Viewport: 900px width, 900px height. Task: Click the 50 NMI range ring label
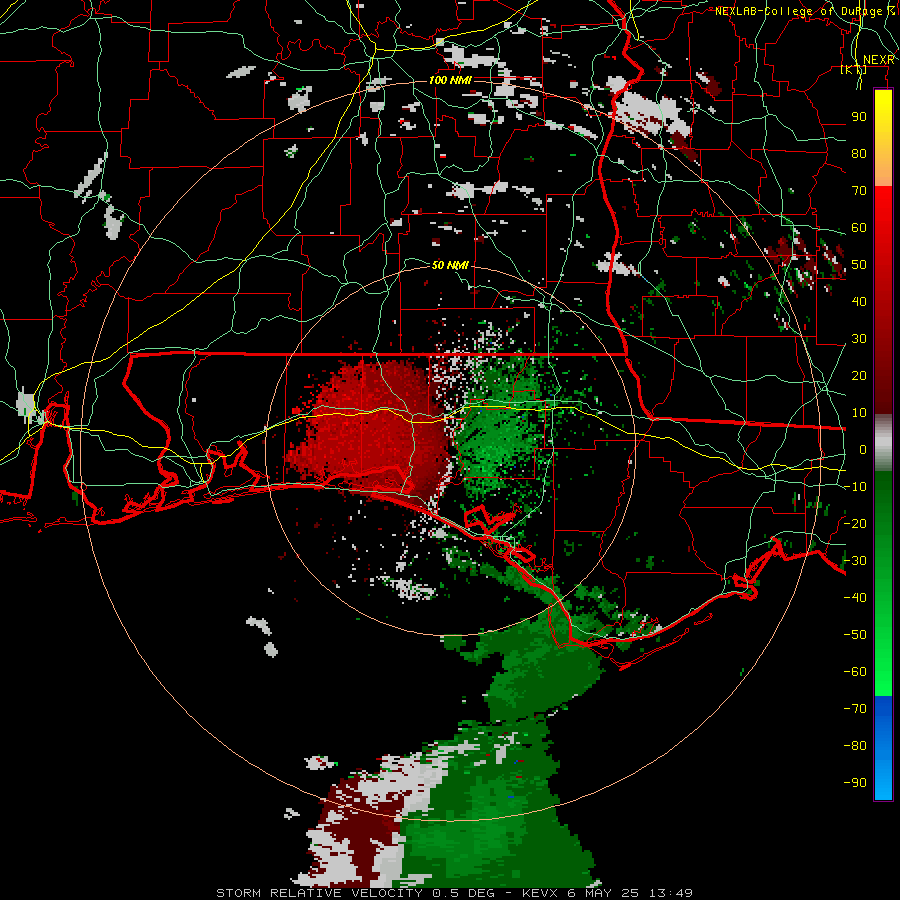pos(450,265)
